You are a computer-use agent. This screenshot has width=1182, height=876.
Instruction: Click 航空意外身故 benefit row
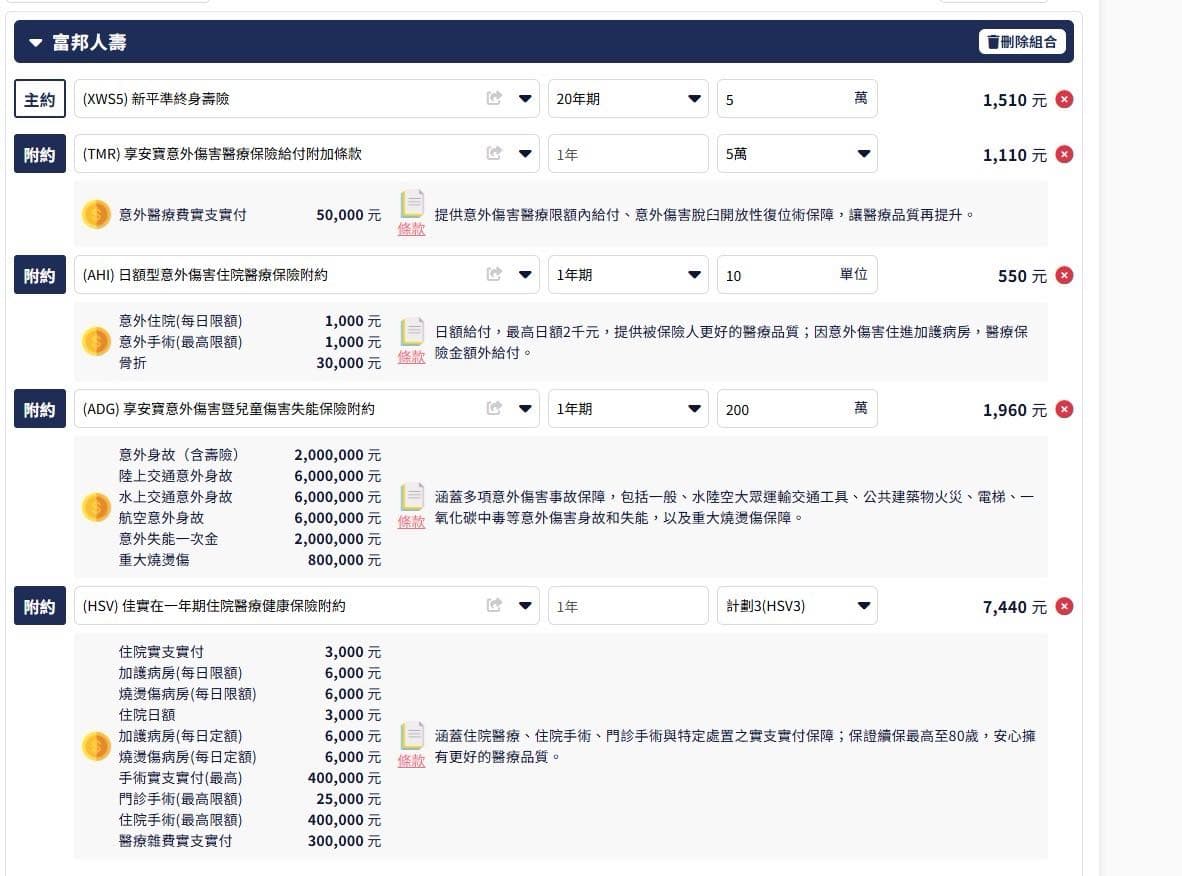pyautogui.click(x=250, y=518)
